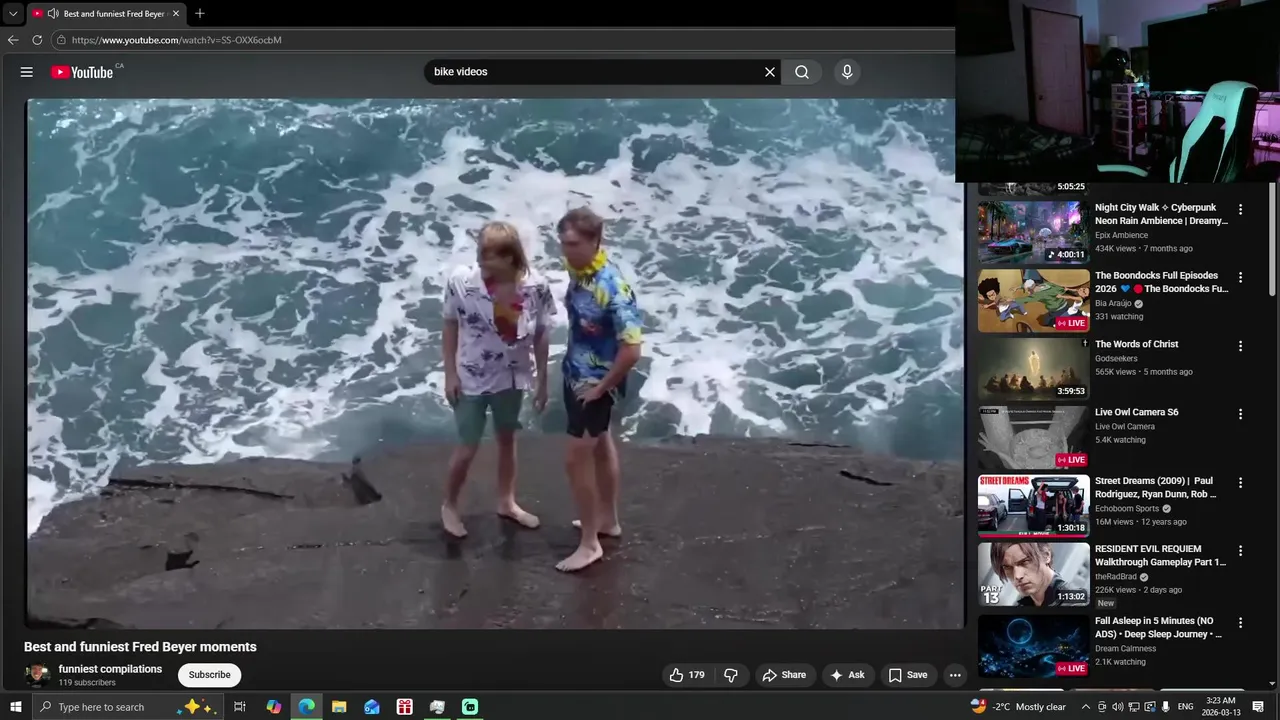Show hidden system tray icons
Image resolution: width=1280 pixels, height=720 pixels.
click(x=1086, y=707)
